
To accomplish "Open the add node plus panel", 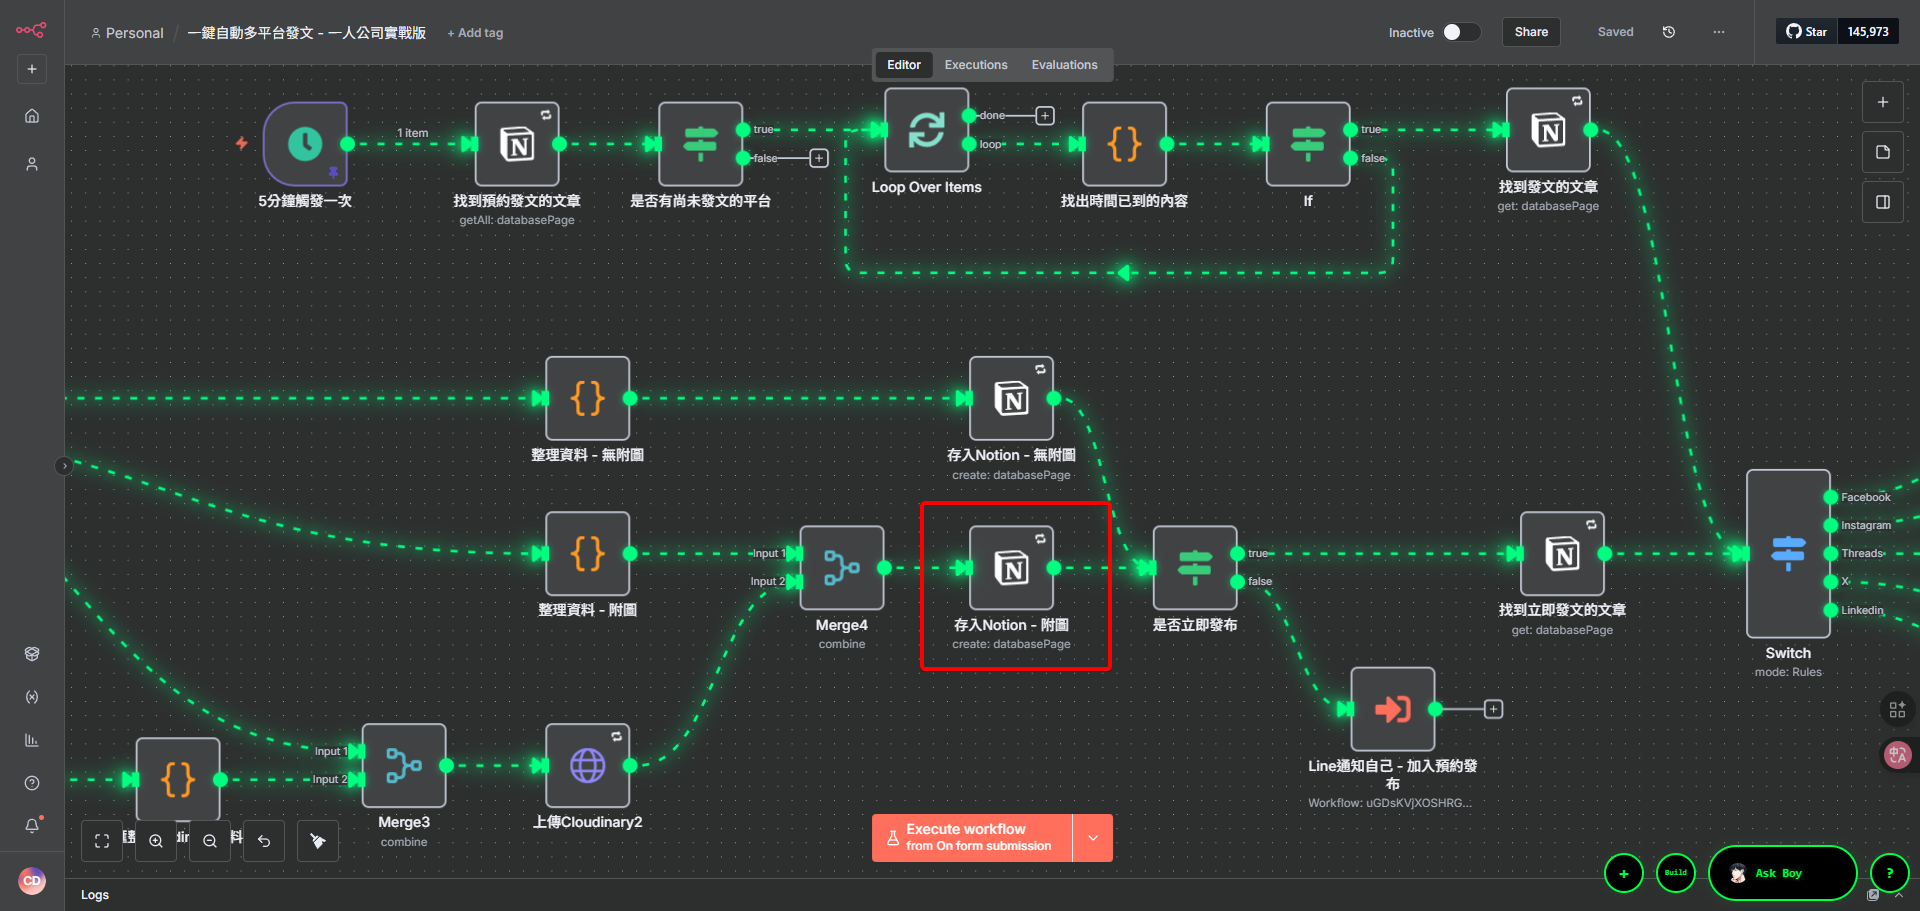I will click(1883, 102).
